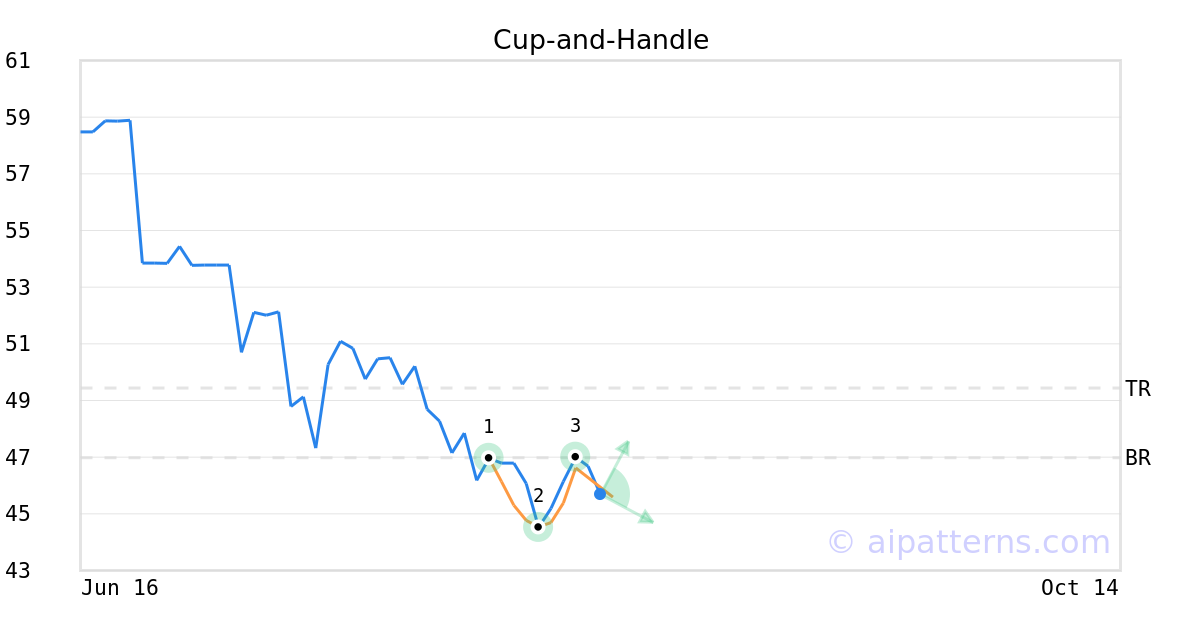1200x630 pixels.
Task: Click the Cup-and-Handle chart title
Action: pos(601,40)
